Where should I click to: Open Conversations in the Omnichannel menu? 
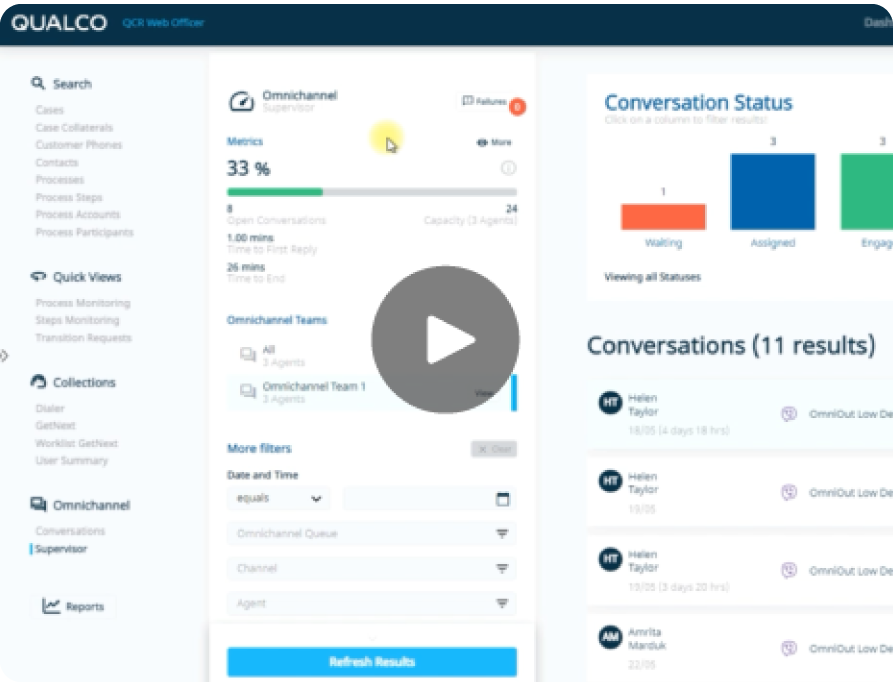[70, 531]
